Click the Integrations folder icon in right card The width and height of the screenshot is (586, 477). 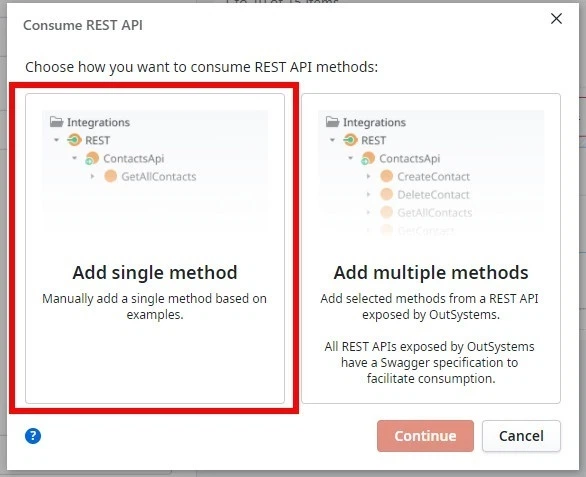click(x=332, y=122)
